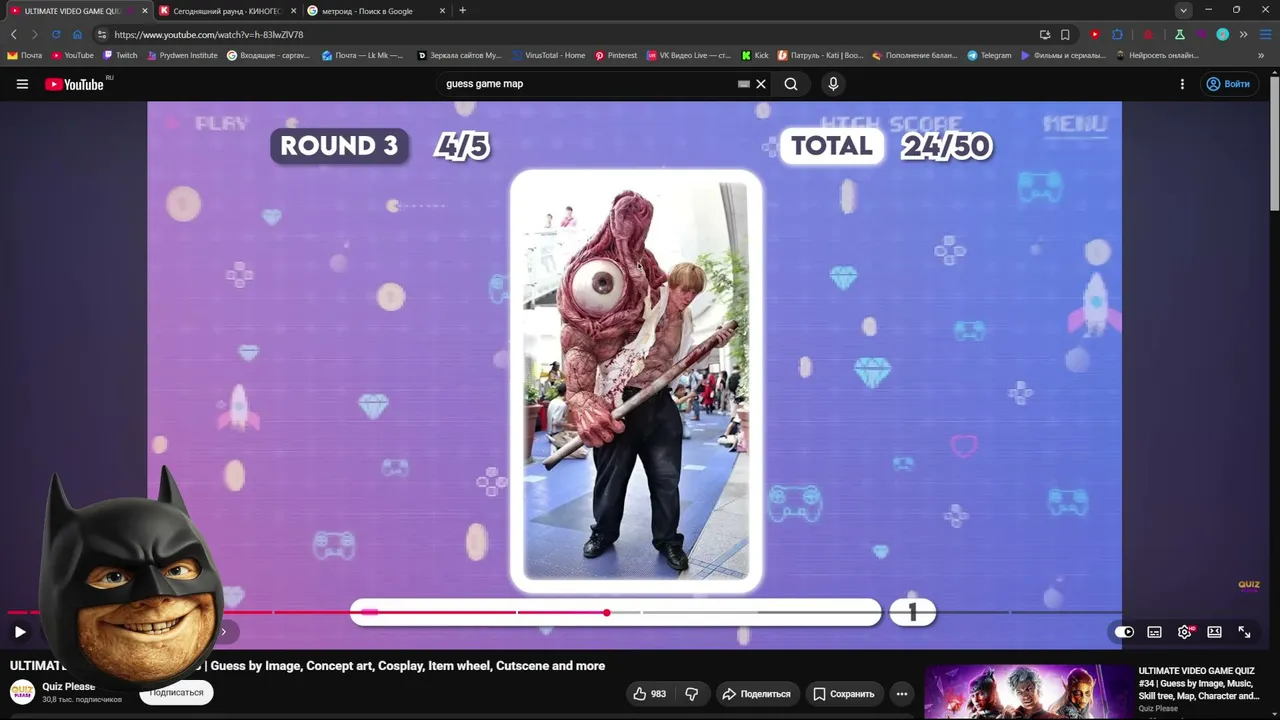
Task: View site information for youtube.com
Action: (102, 34)
